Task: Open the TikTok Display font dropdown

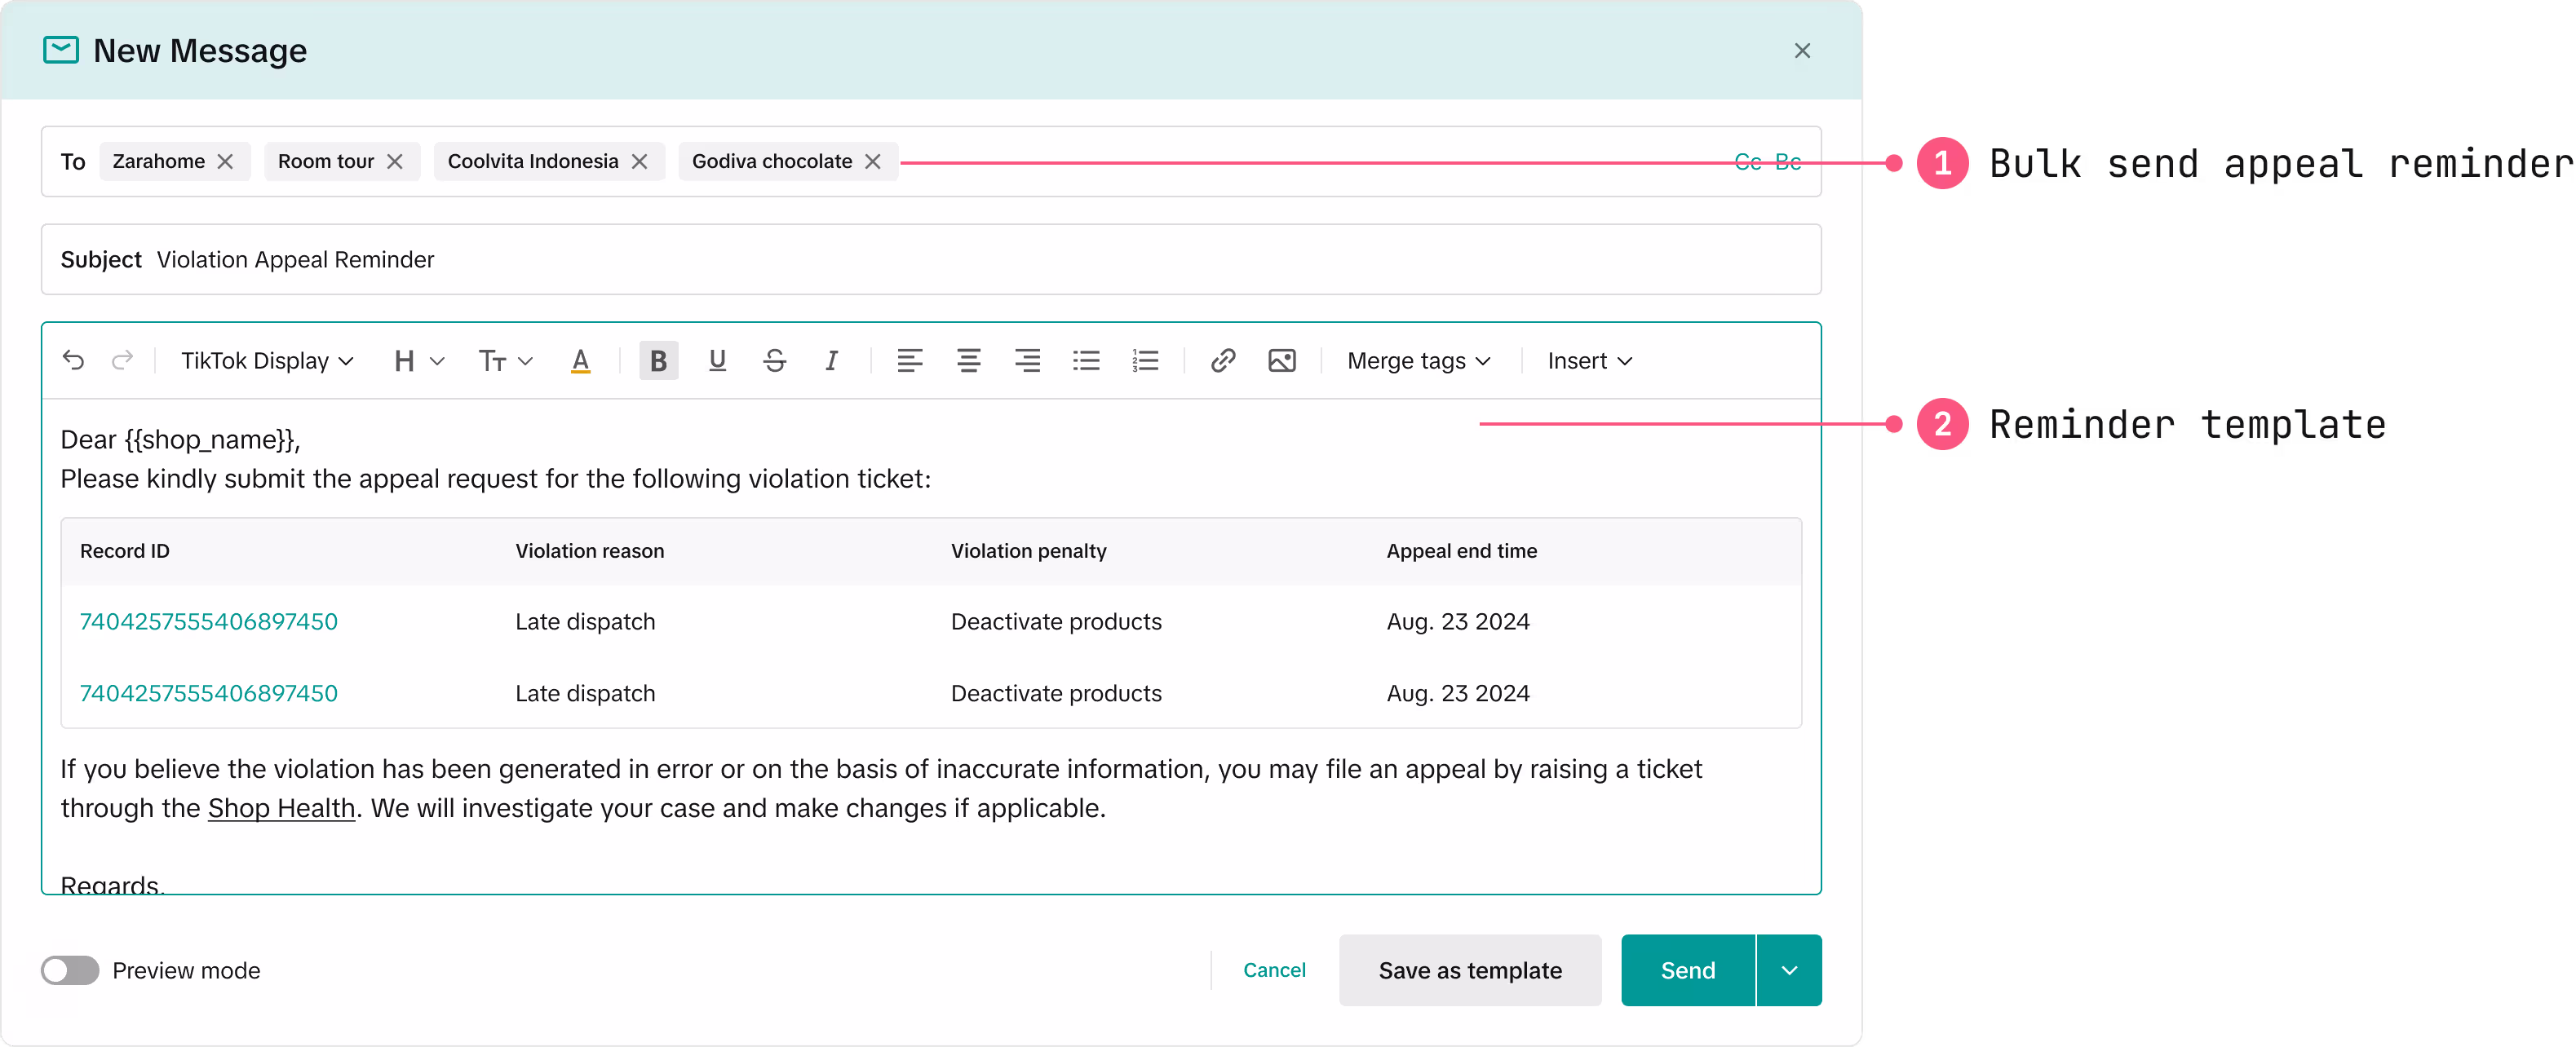Action: coord(267,360)
